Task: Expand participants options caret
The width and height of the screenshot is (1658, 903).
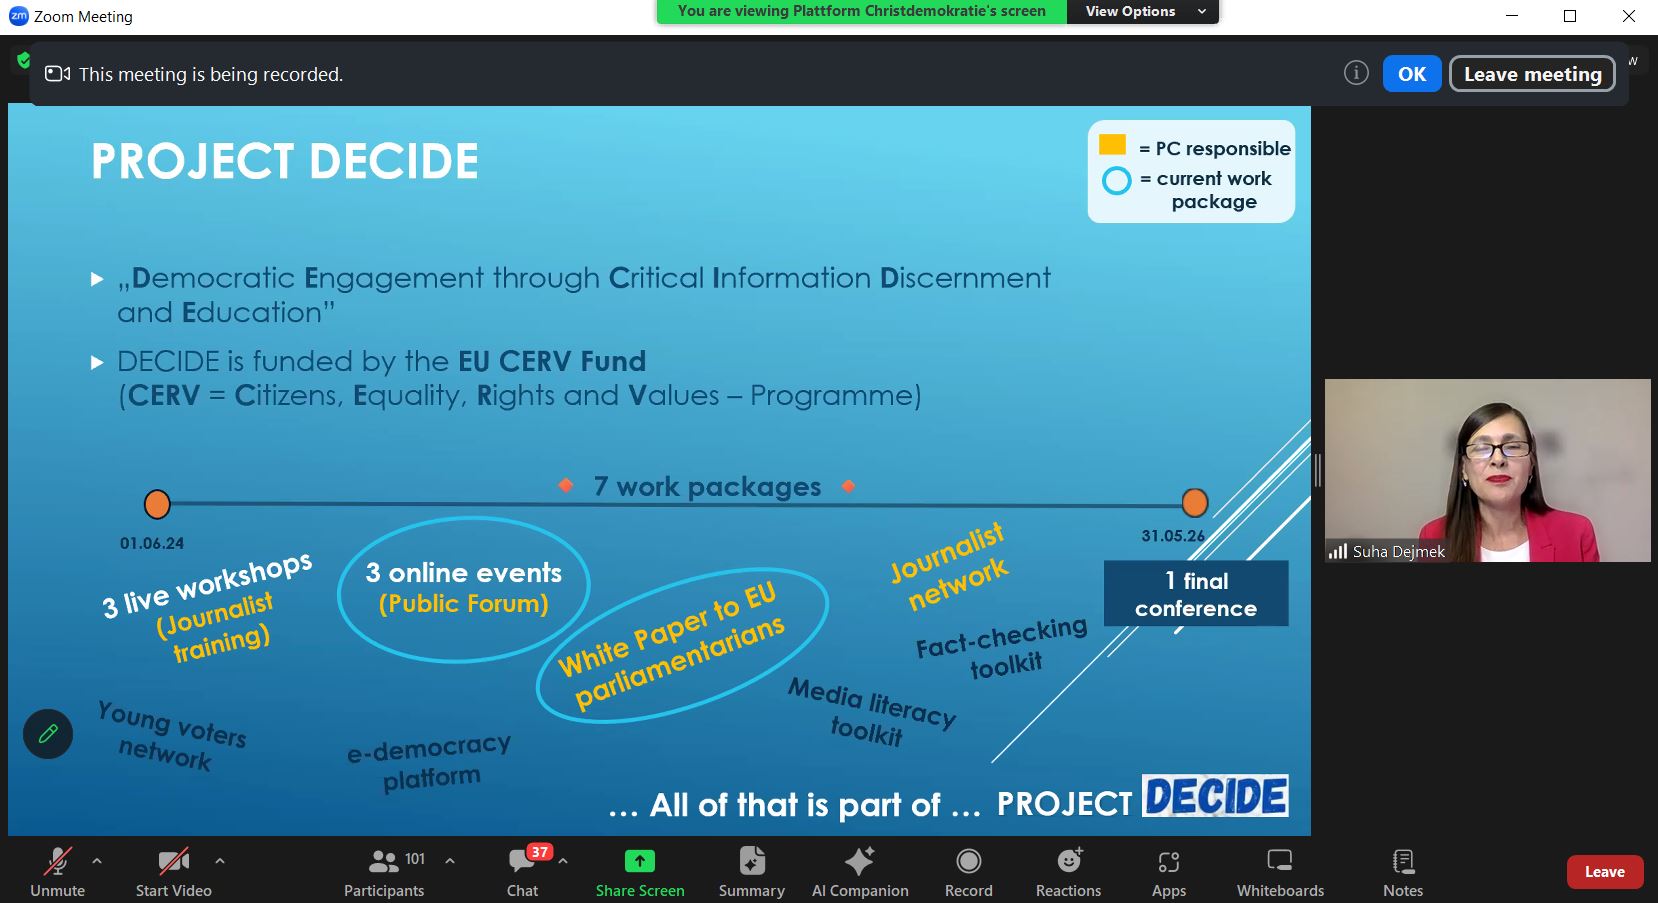Action: click(450, 860)
